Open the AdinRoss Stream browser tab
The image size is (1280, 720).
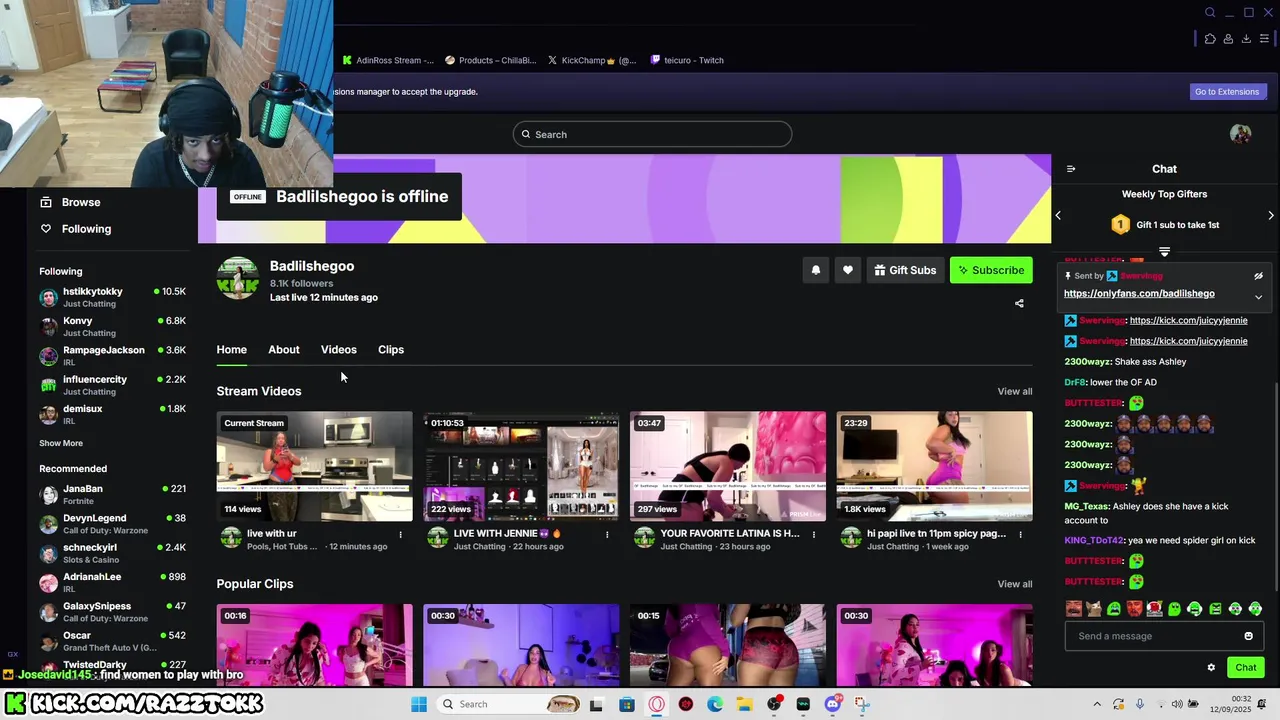(x=388, y=60)
